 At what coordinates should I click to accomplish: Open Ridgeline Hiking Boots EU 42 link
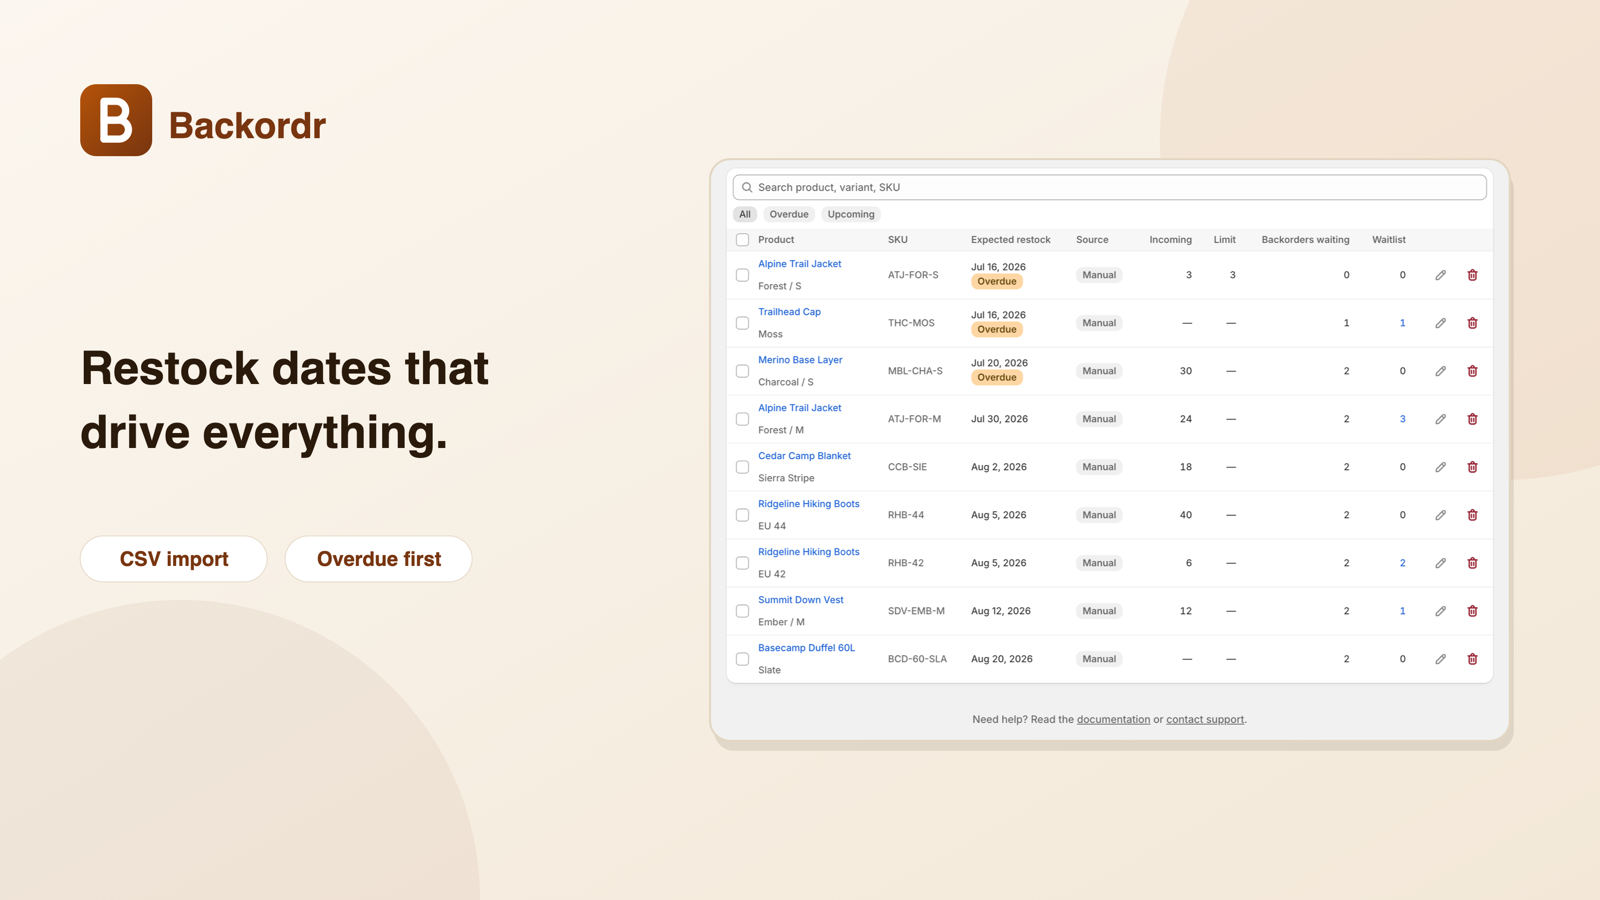pos(809,552)
